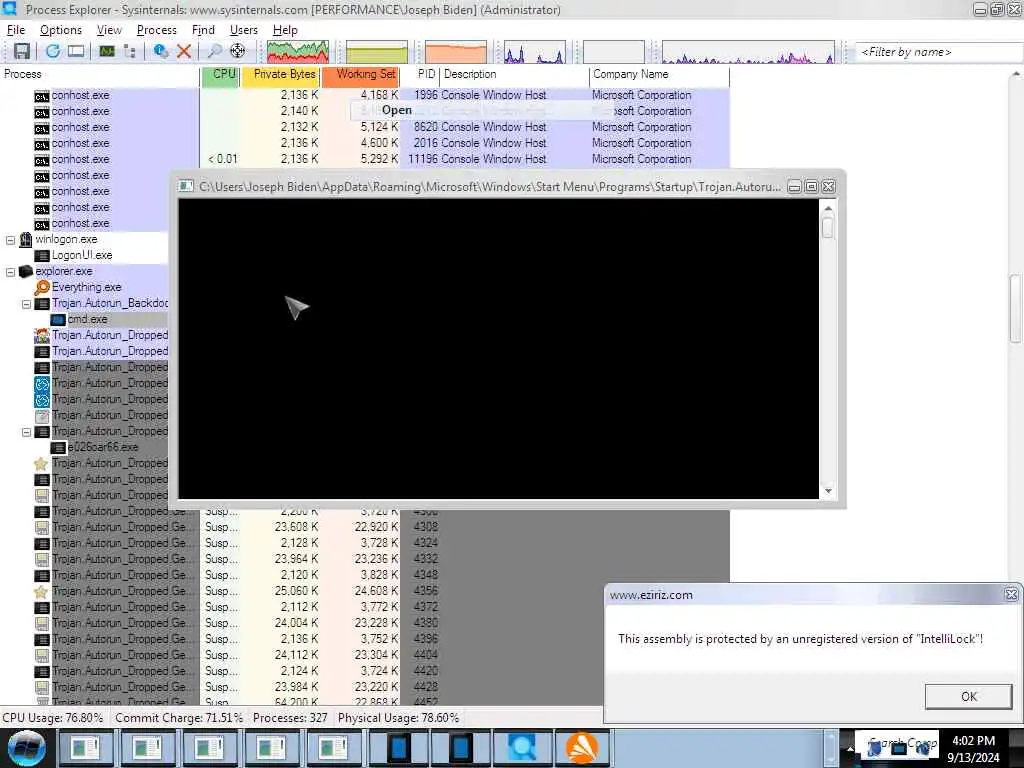This screenshot has height=768, width=1024.
Task: Click the Save toolbar icon
Action: 22,51
